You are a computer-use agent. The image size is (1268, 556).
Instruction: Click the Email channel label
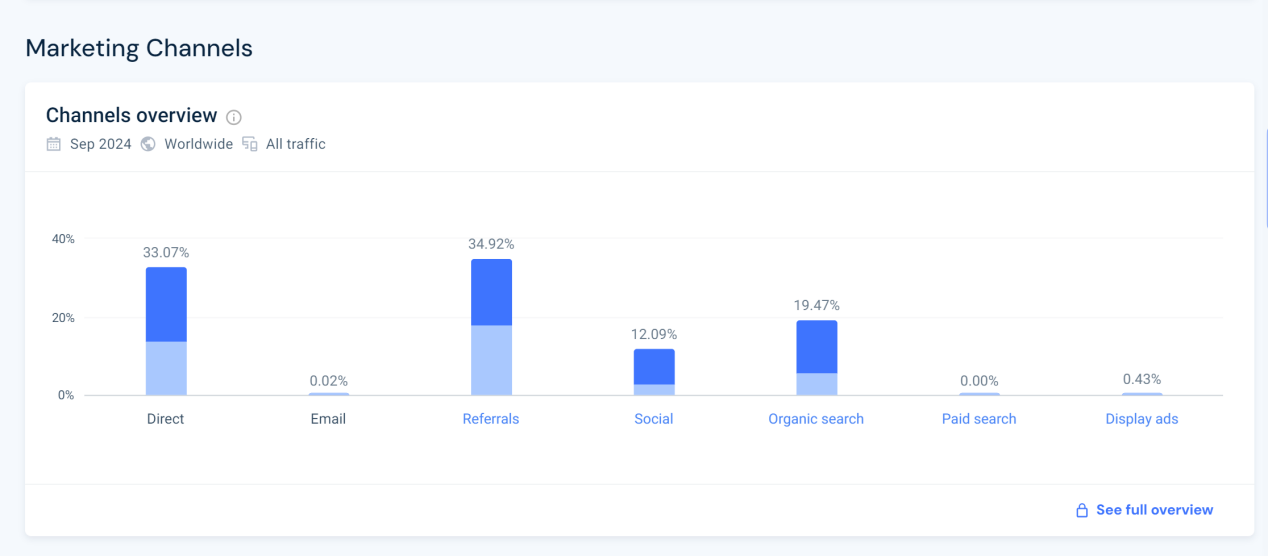328,419
